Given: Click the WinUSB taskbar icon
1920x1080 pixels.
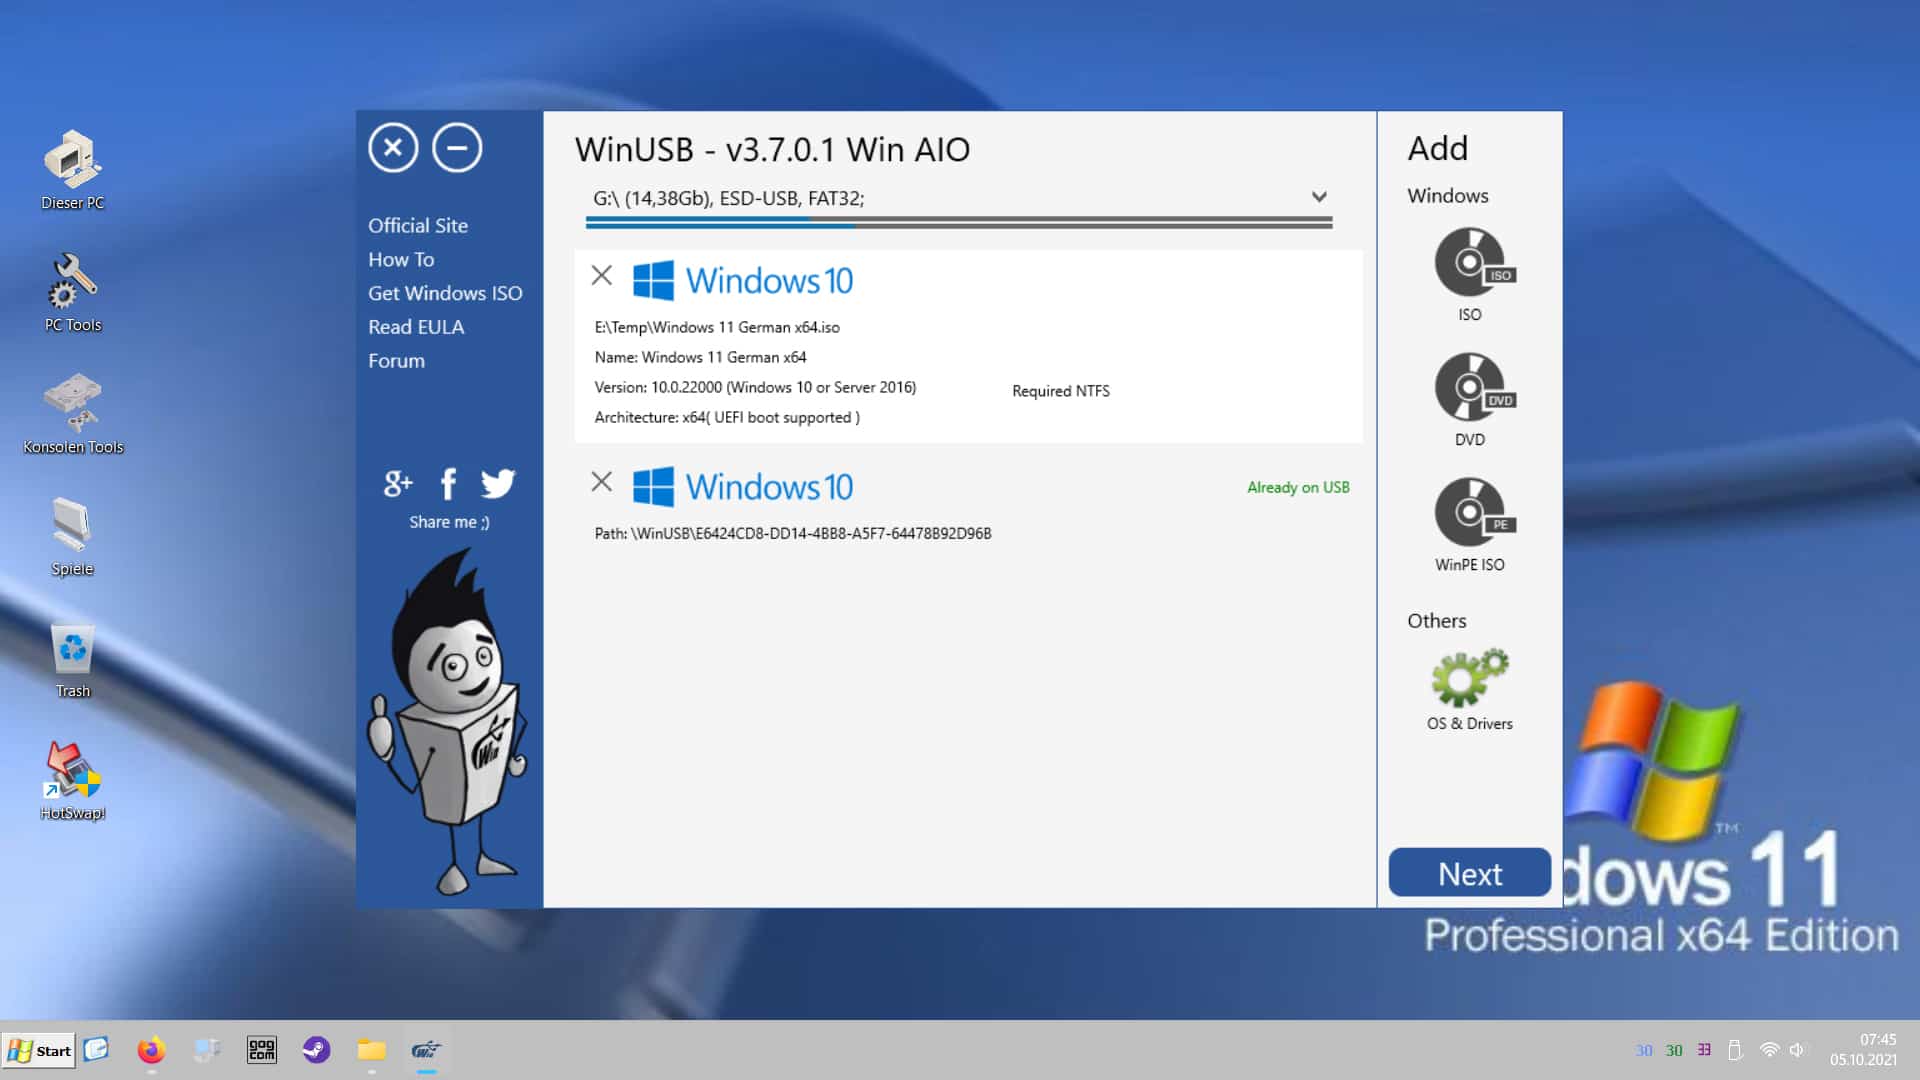Looking at the screenshot, I should click(426, 1050).
